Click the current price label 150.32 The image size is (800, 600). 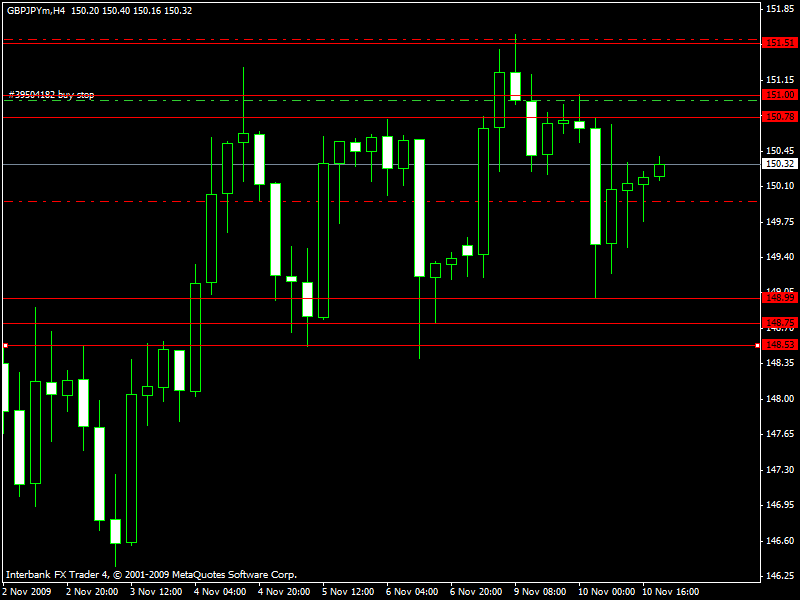[x=779, y=164]
